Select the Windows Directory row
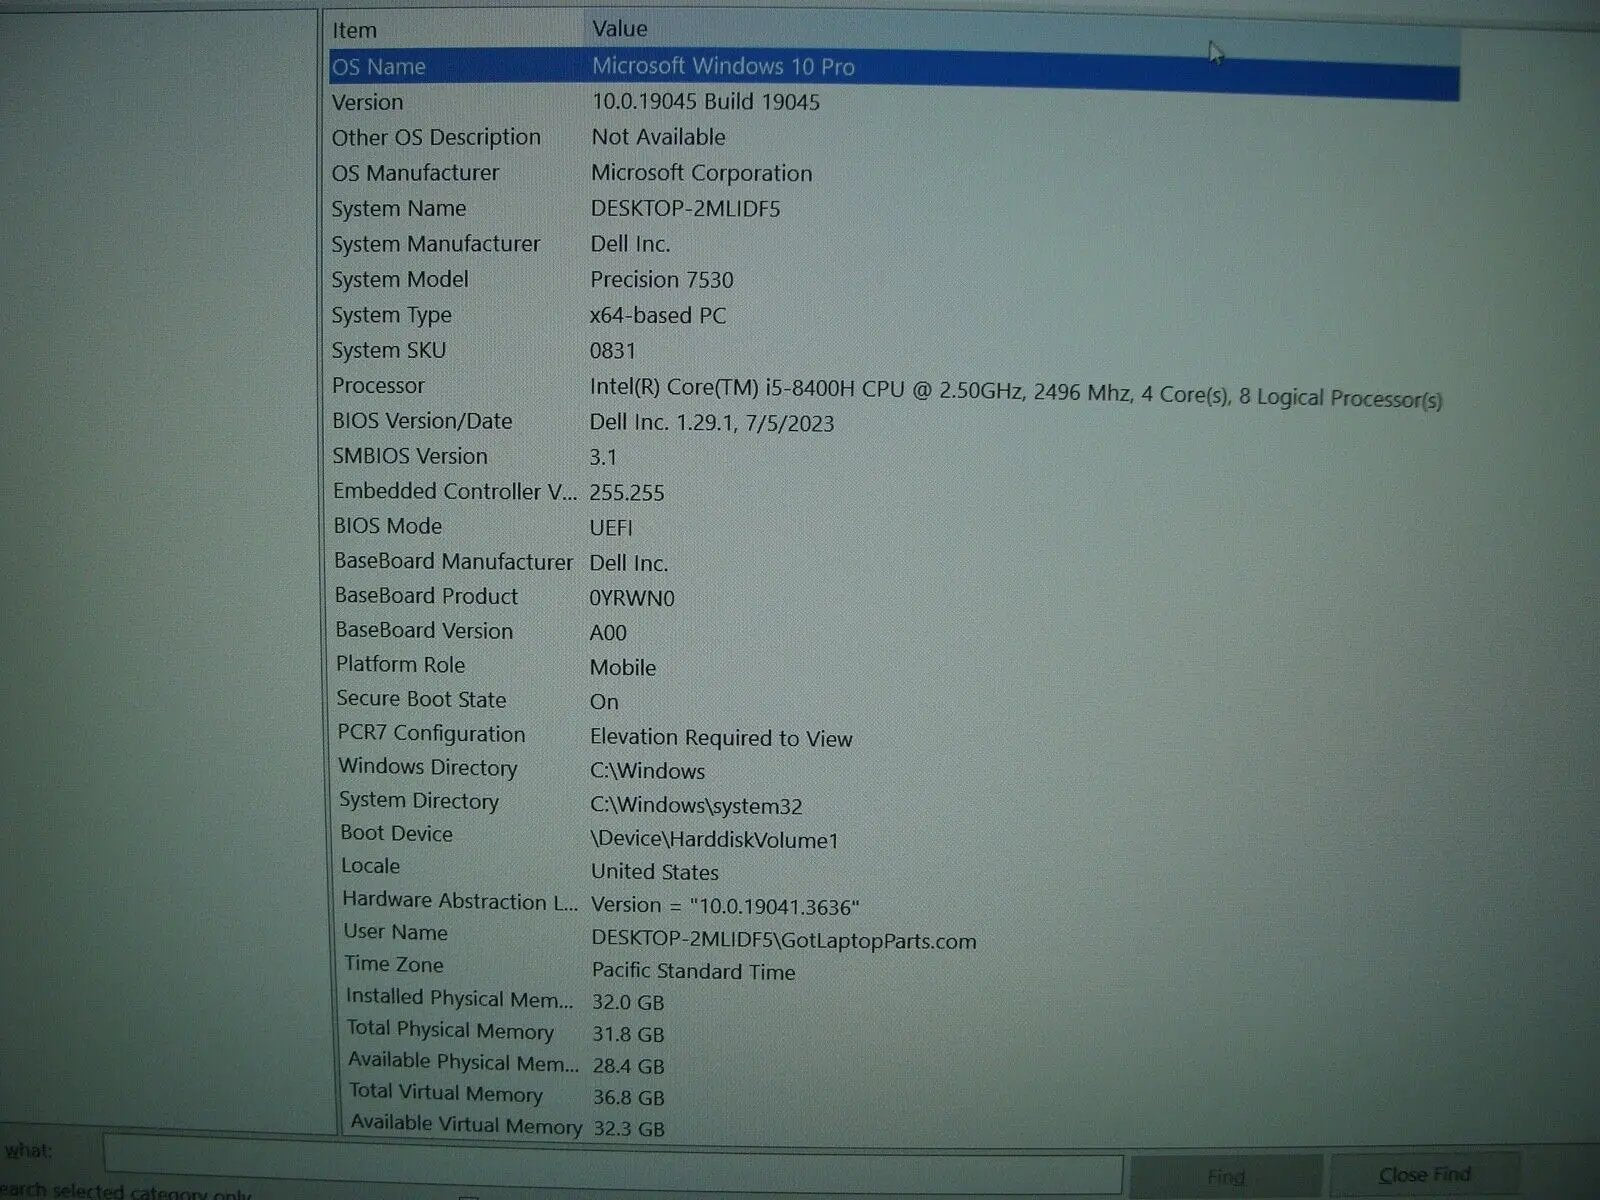 tap(894, 769)
